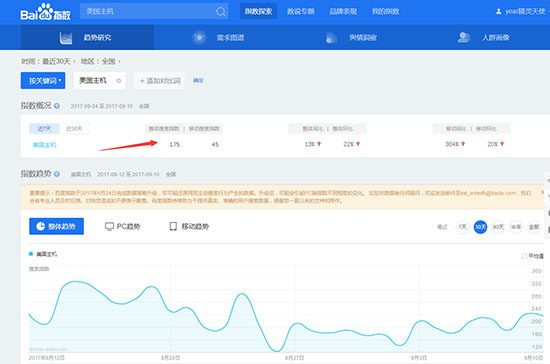
Task: Click the 304% mobile year-on-year value
Action: tap(452, 144)
